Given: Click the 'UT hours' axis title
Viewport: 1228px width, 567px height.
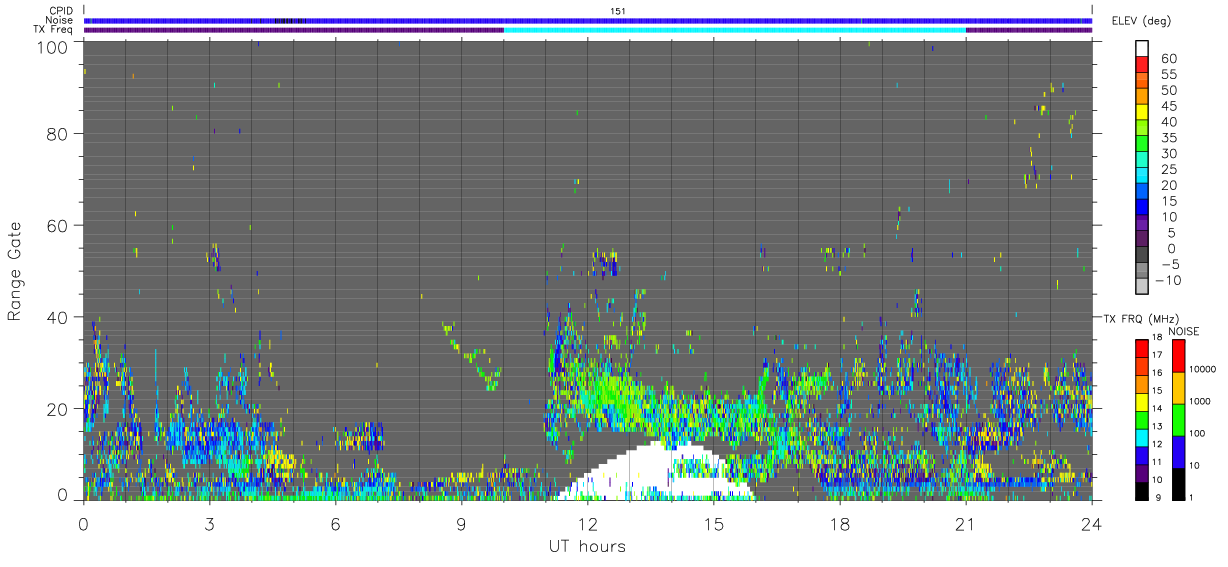Looking at the screenshot, I should pyautogui.click(x=587, y=546).
